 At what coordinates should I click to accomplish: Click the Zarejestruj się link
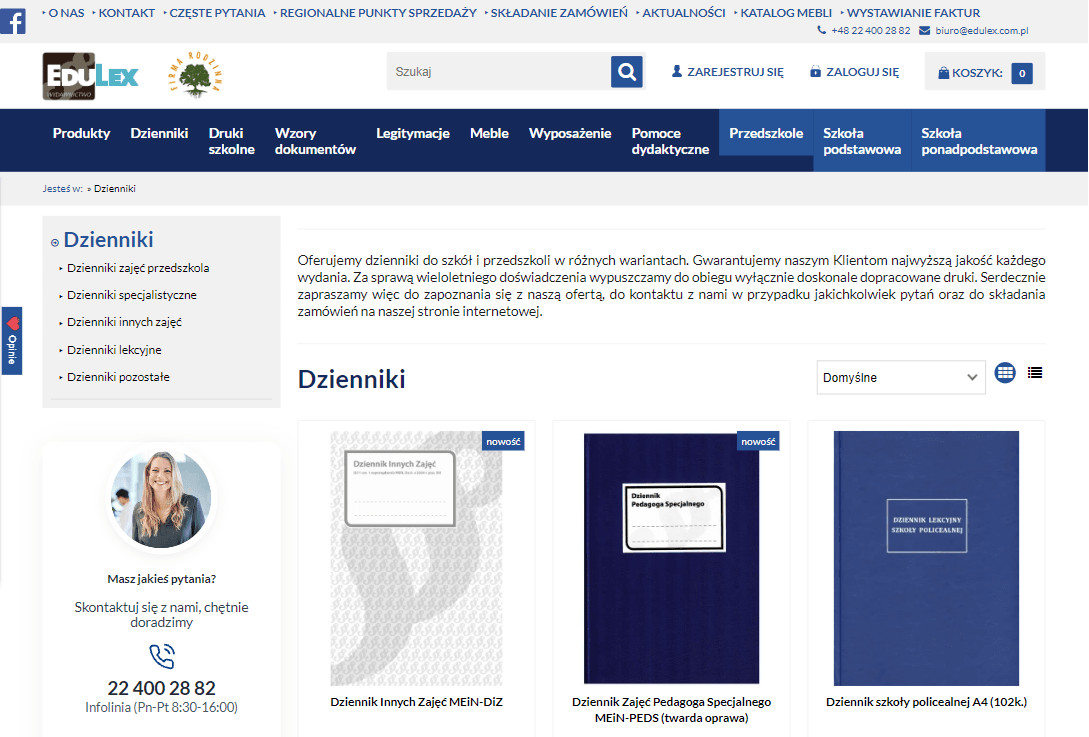tap(727, 72)
